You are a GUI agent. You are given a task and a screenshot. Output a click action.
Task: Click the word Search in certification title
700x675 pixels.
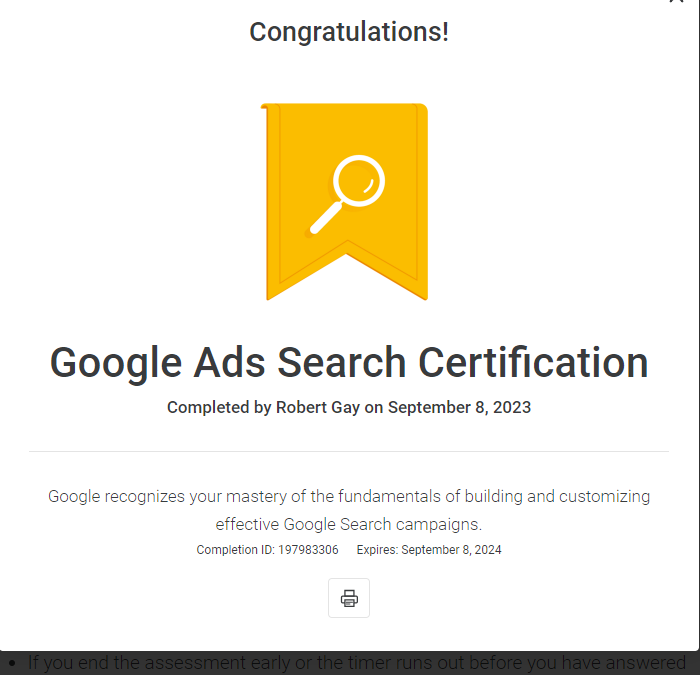(342, 363)
